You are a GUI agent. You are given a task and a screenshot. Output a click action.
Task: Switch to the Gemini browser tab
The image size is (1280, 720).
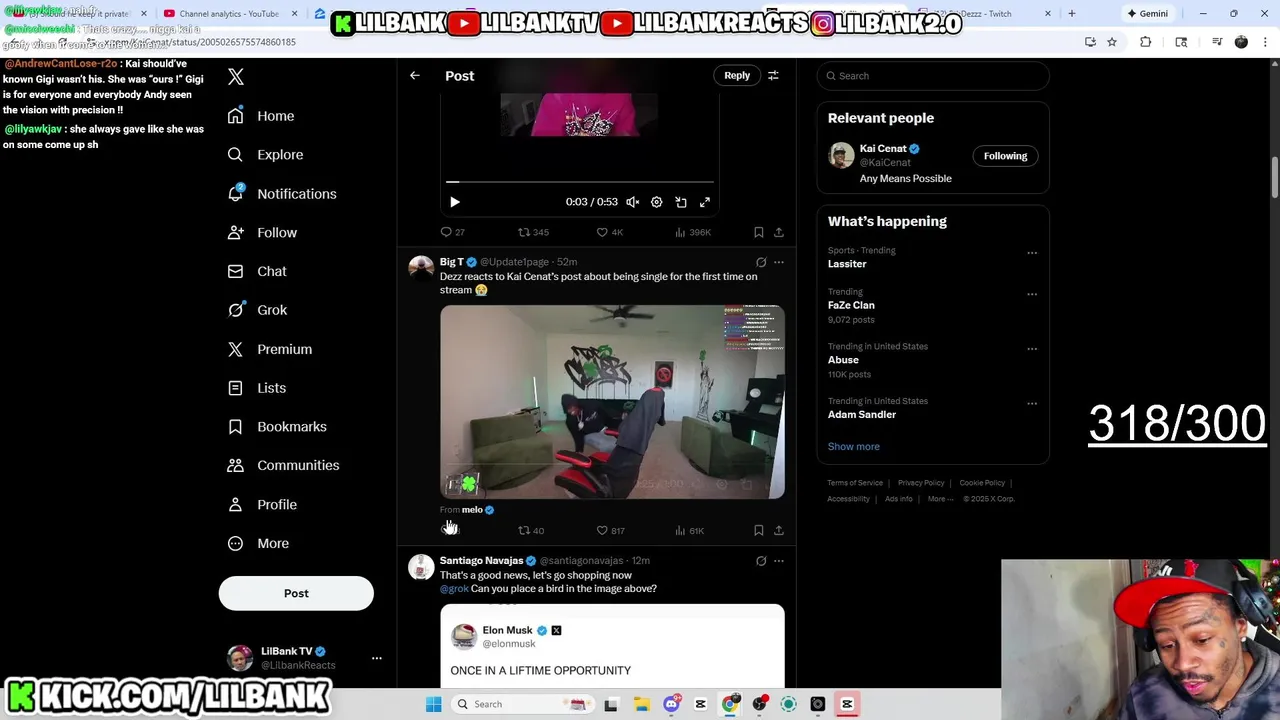[1148, 14]
